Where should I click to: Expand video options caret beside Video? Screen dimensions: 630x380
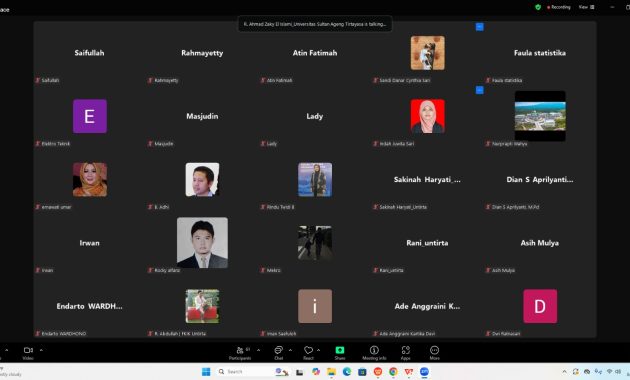click(x=41, y=350)
